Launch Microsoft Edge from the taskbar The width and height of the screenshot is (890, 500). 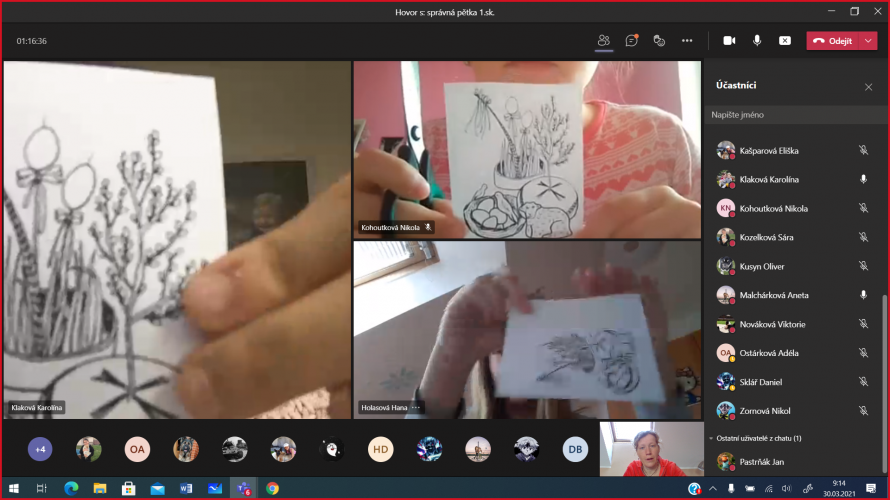[x=71, y=488]
